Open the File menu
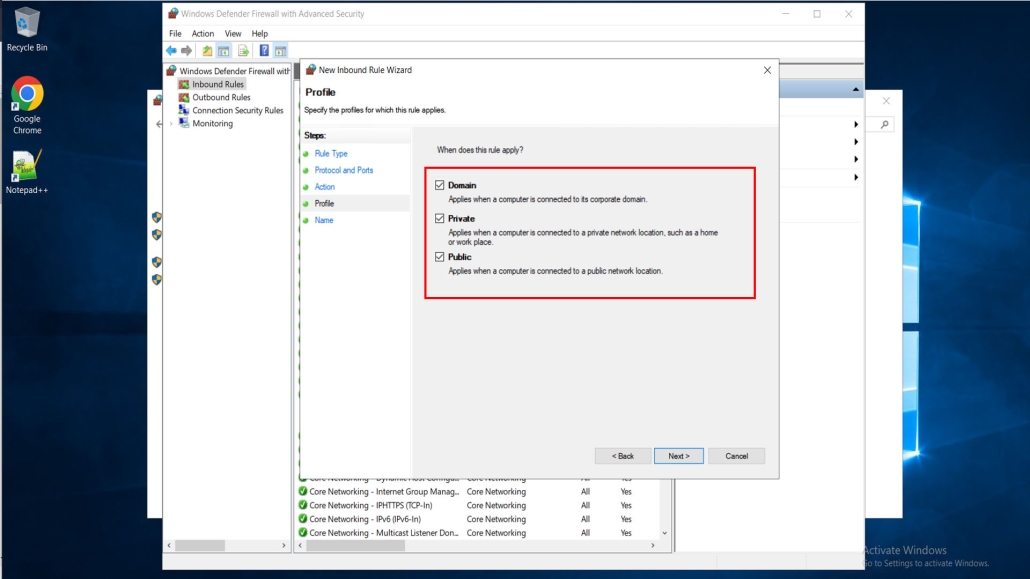 click(175, 34)
